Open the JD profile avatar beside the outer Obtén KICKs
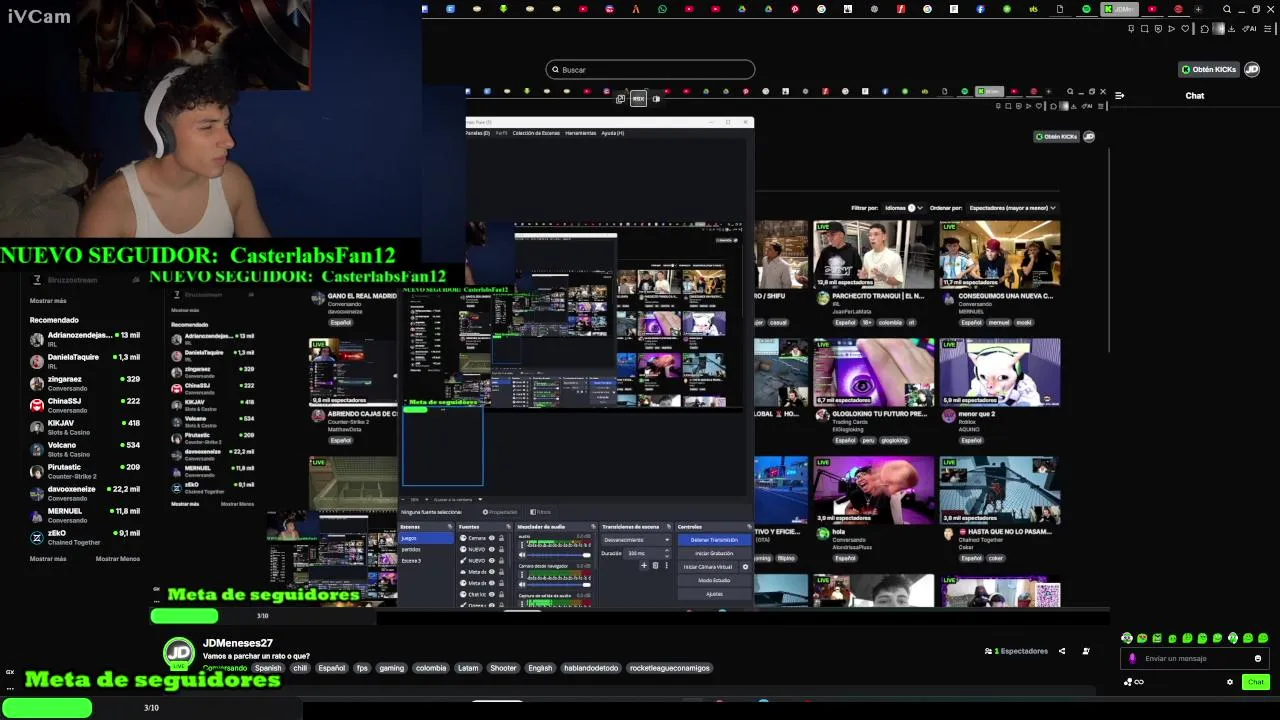 click(1252, 69)
